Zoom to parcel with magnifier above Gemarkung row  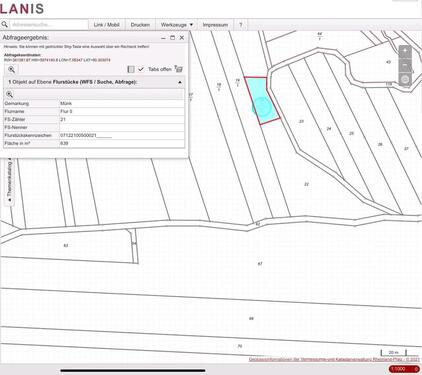(9, 94)
